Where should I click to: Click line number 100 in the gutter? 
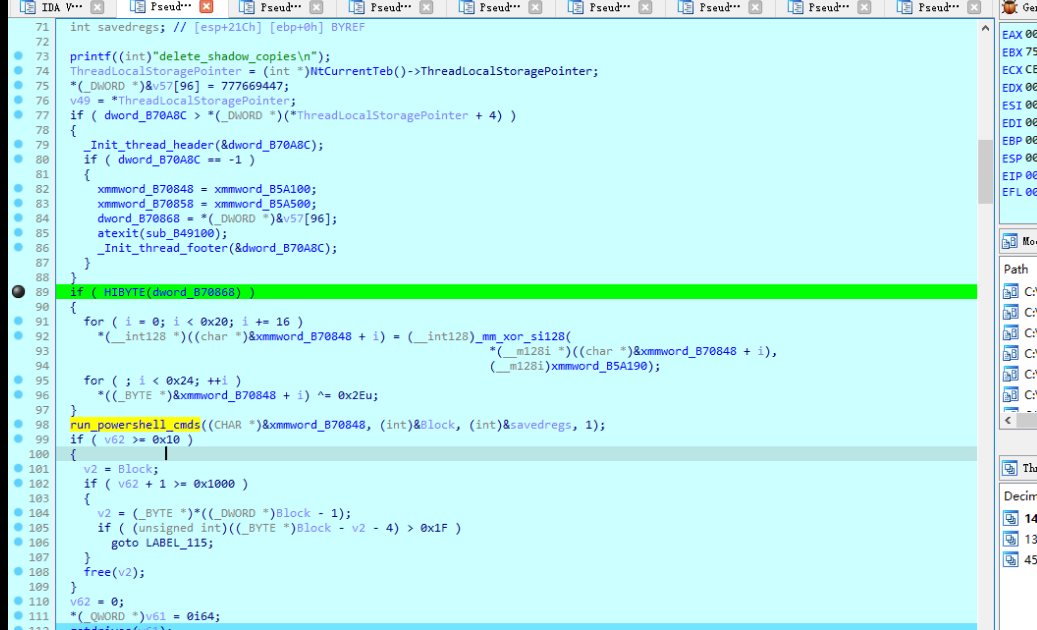(38, 454)
